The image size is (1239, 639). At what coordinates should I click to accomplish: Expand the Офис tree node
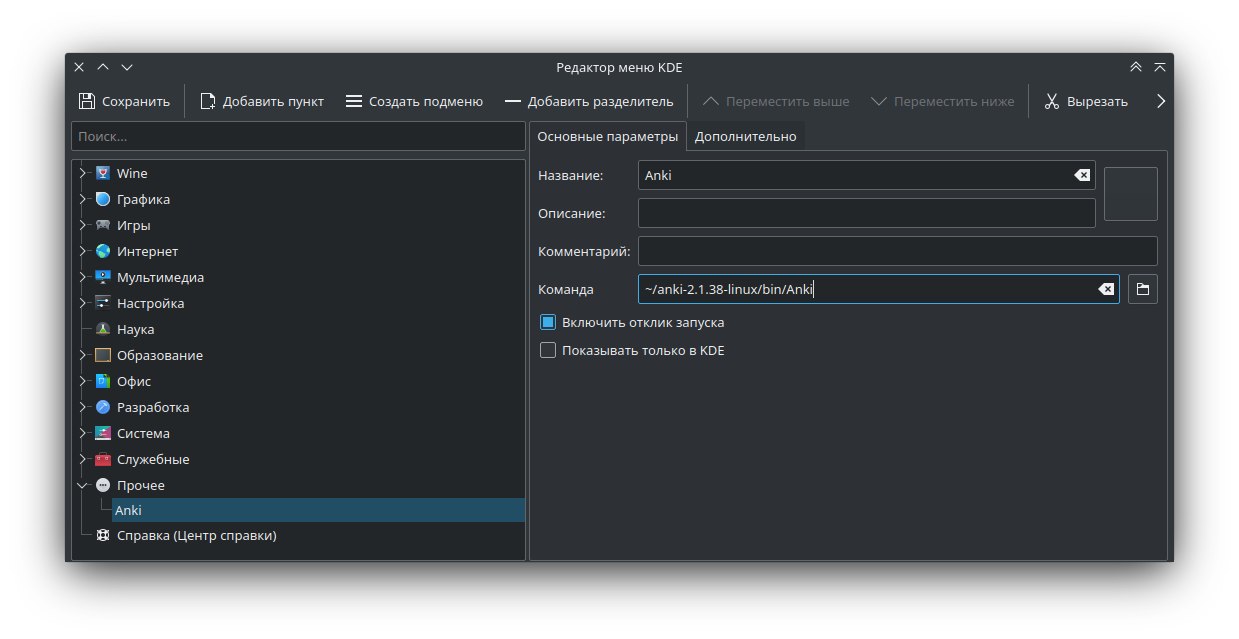click(x=84, y=381)
